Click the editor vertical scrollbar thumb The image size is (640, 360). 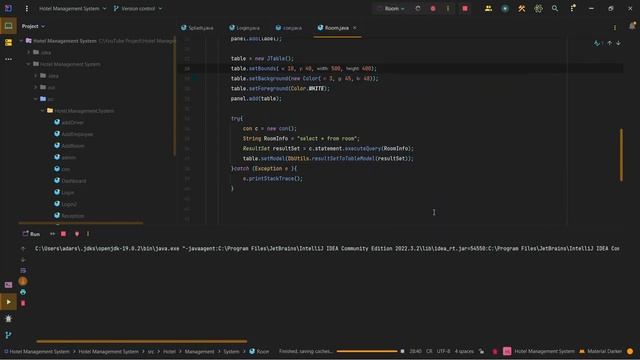(621, 155)
